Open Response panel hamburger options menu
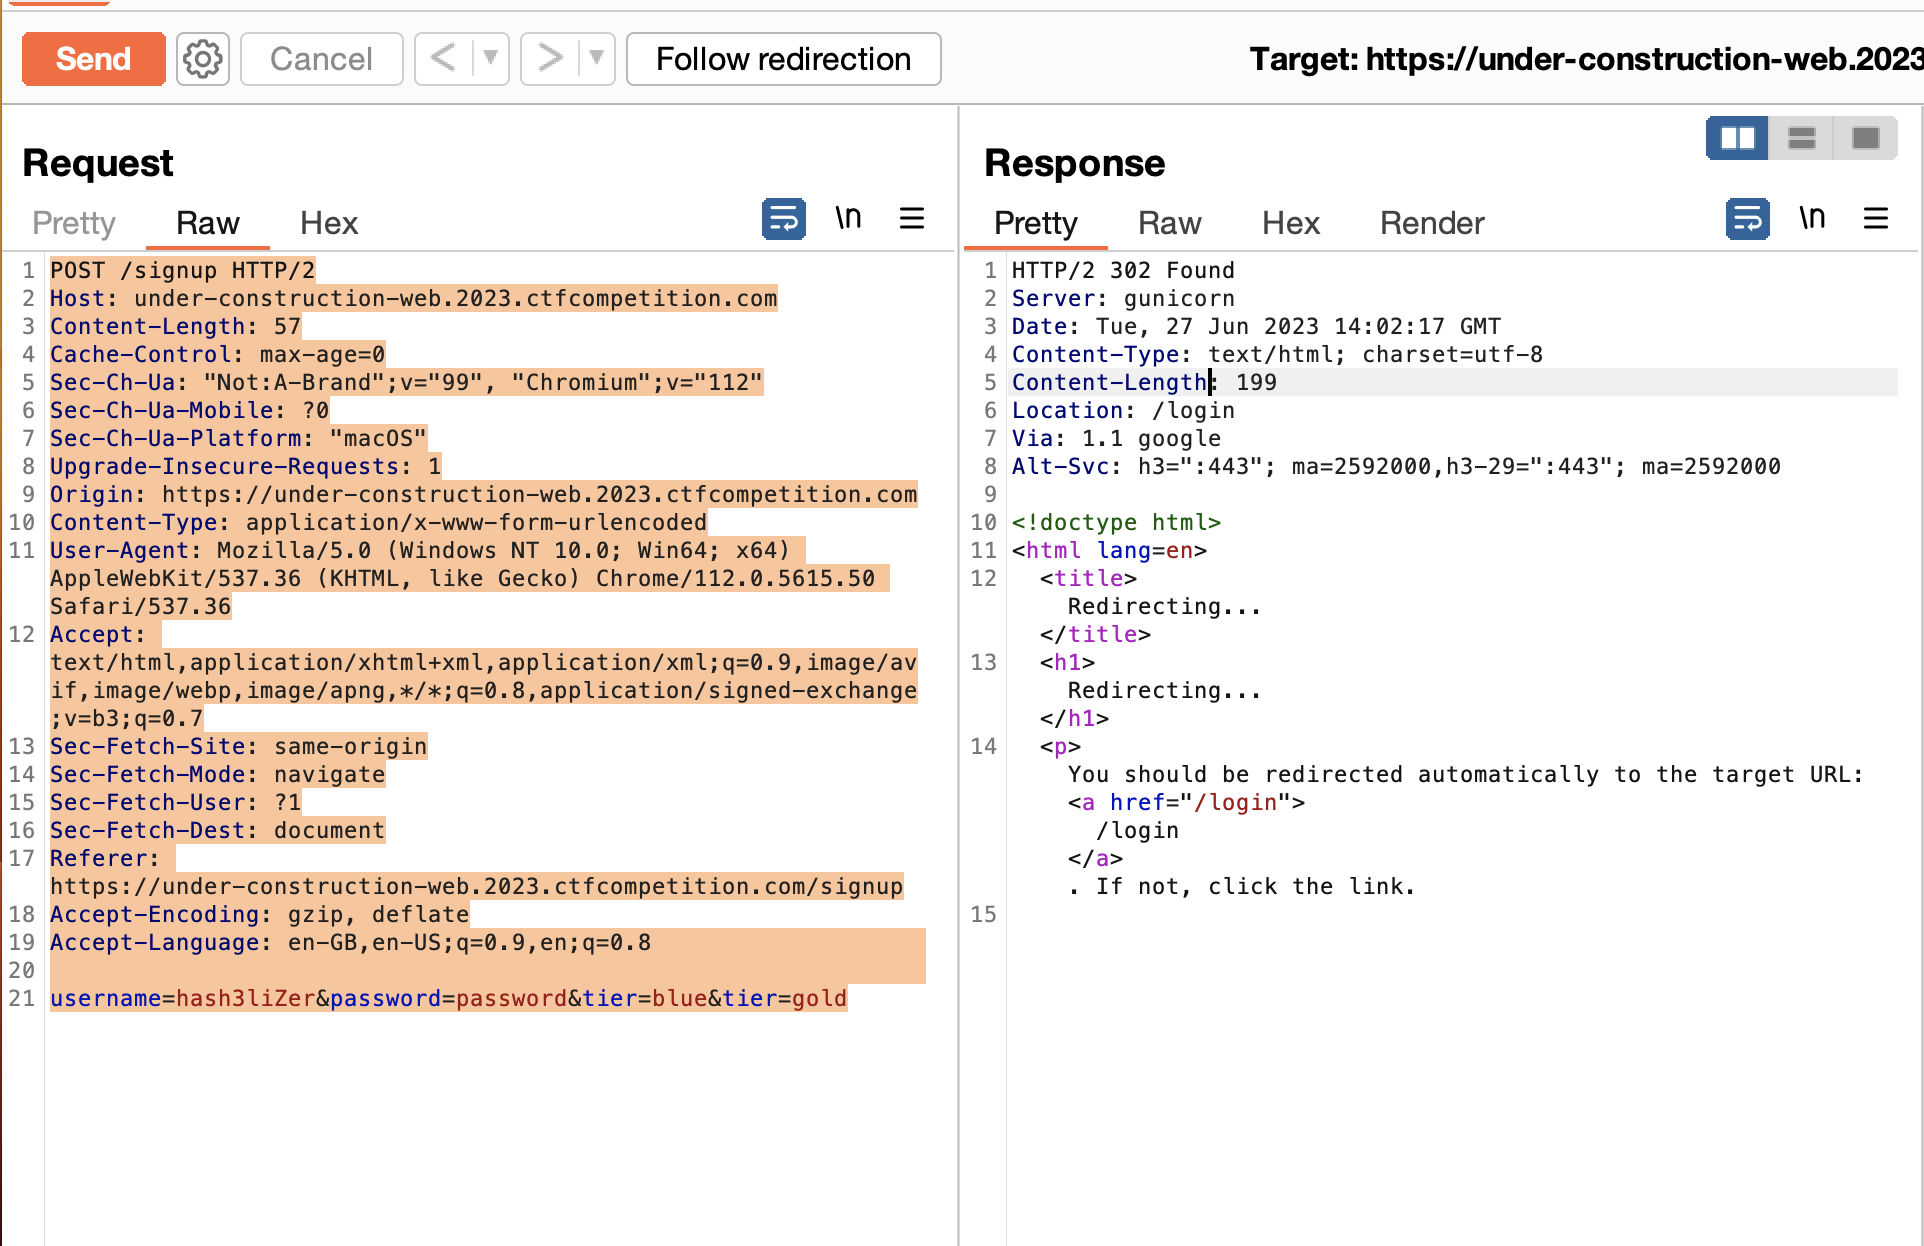Image resolution: width=1924 pixels, height=1246 pixels. click(1876, 218)
